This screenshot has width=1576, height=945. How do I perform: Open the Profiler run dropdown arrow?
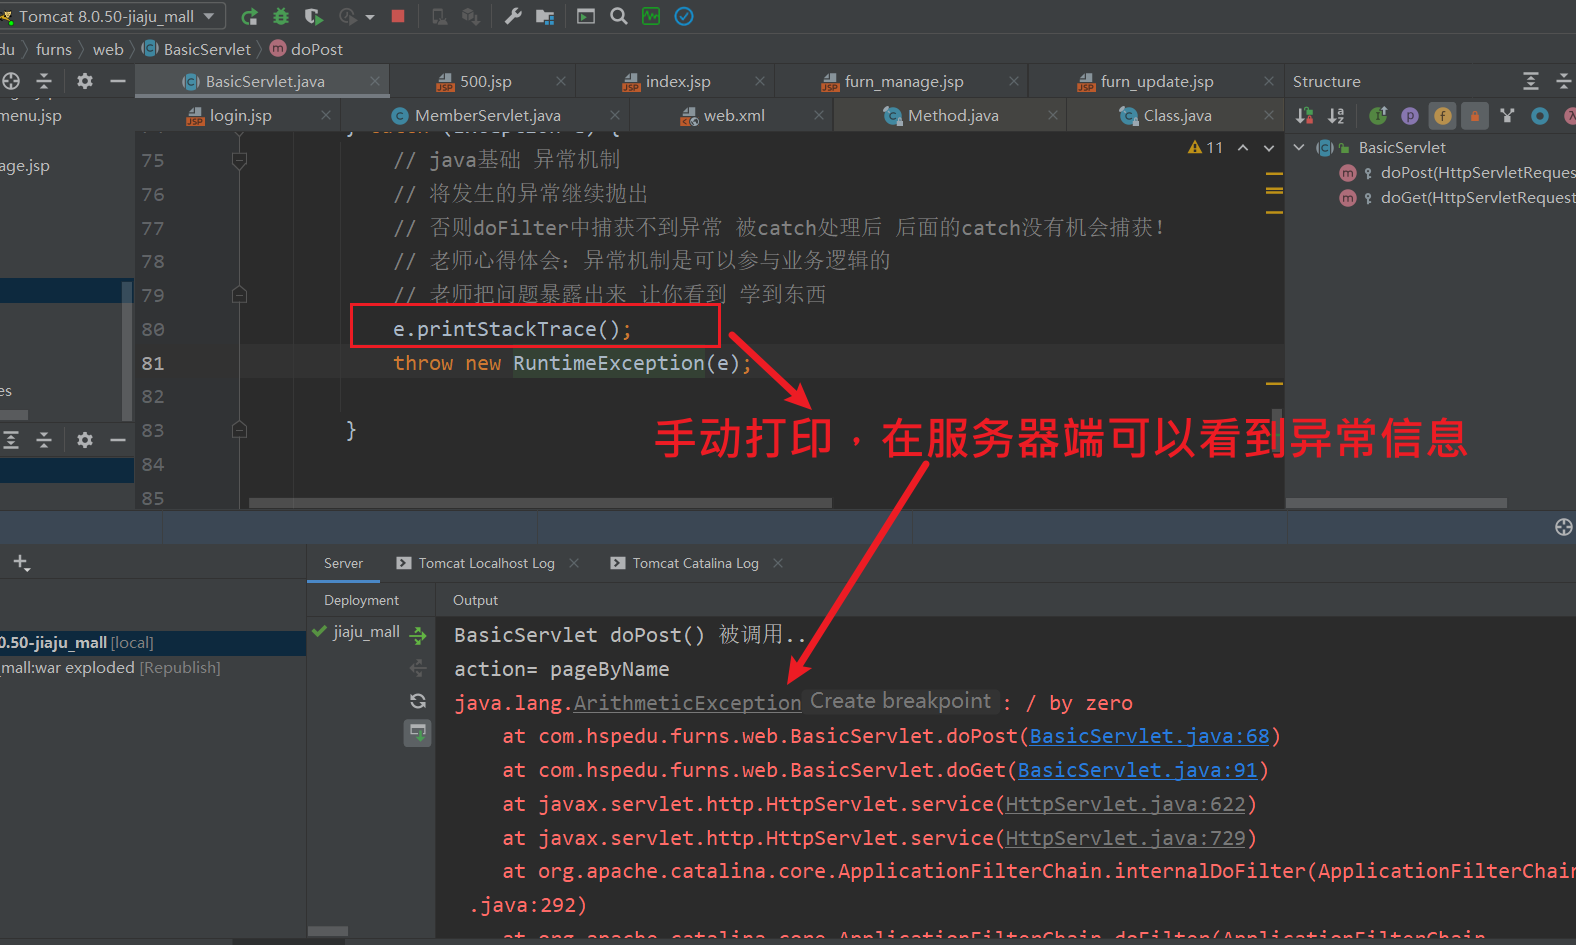click(370, 17)
